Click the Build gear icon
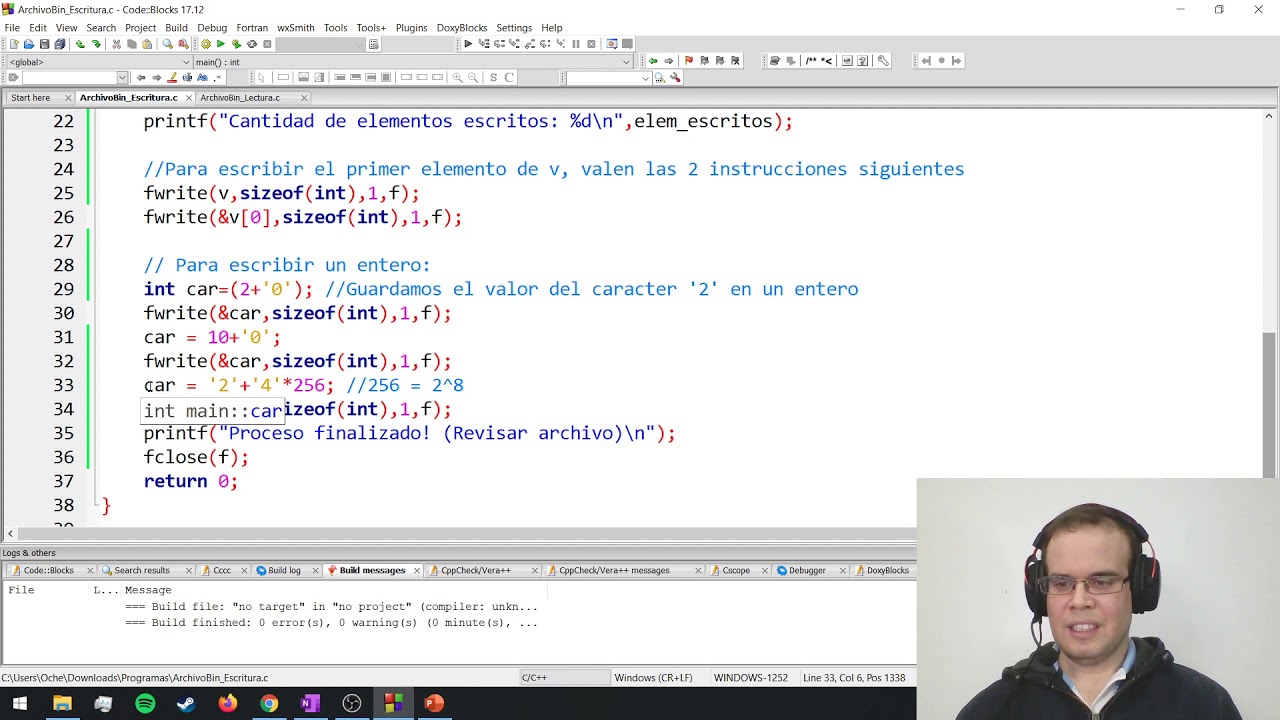Screen dimensions: 1280x720 tap(205, 44)
